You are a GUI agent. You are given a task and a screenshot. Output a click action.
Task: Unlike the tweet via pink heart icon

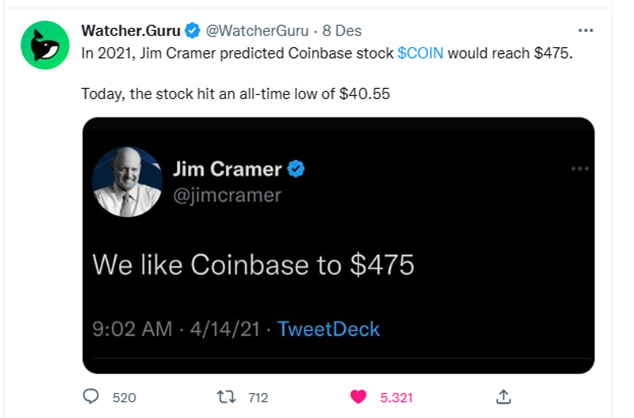(358, 397)
